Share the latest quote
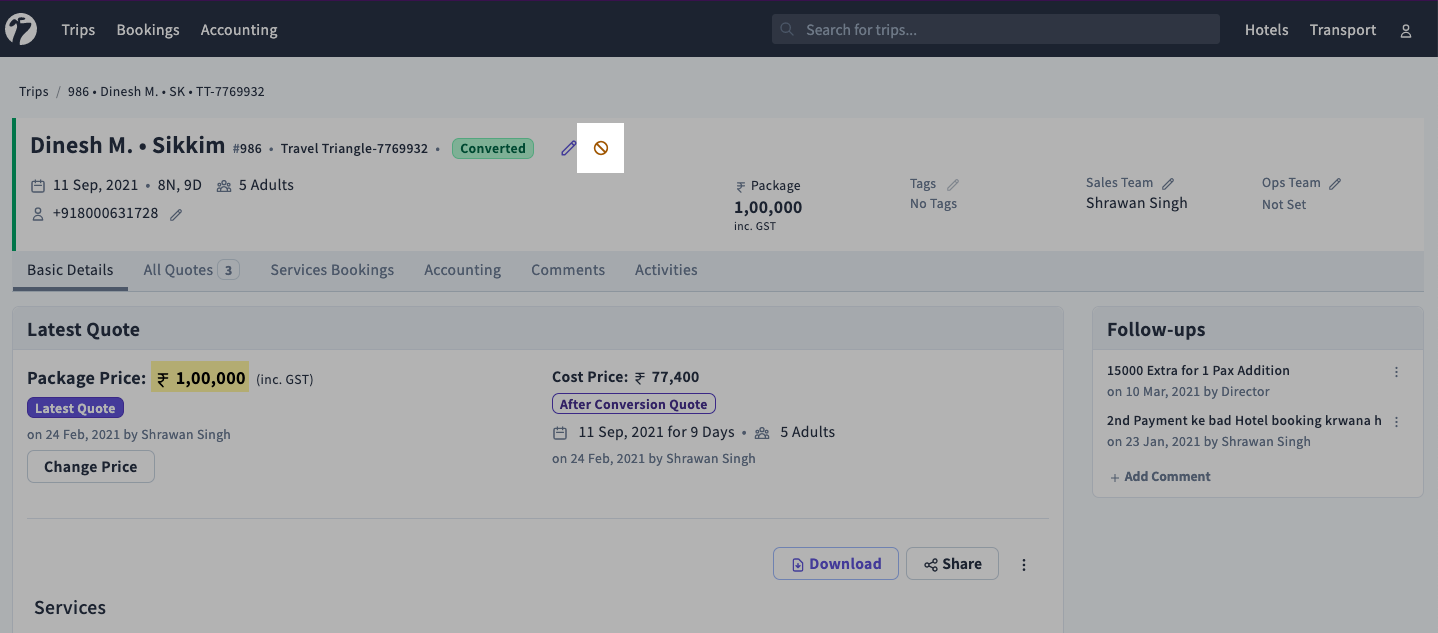 coord(952,564)
